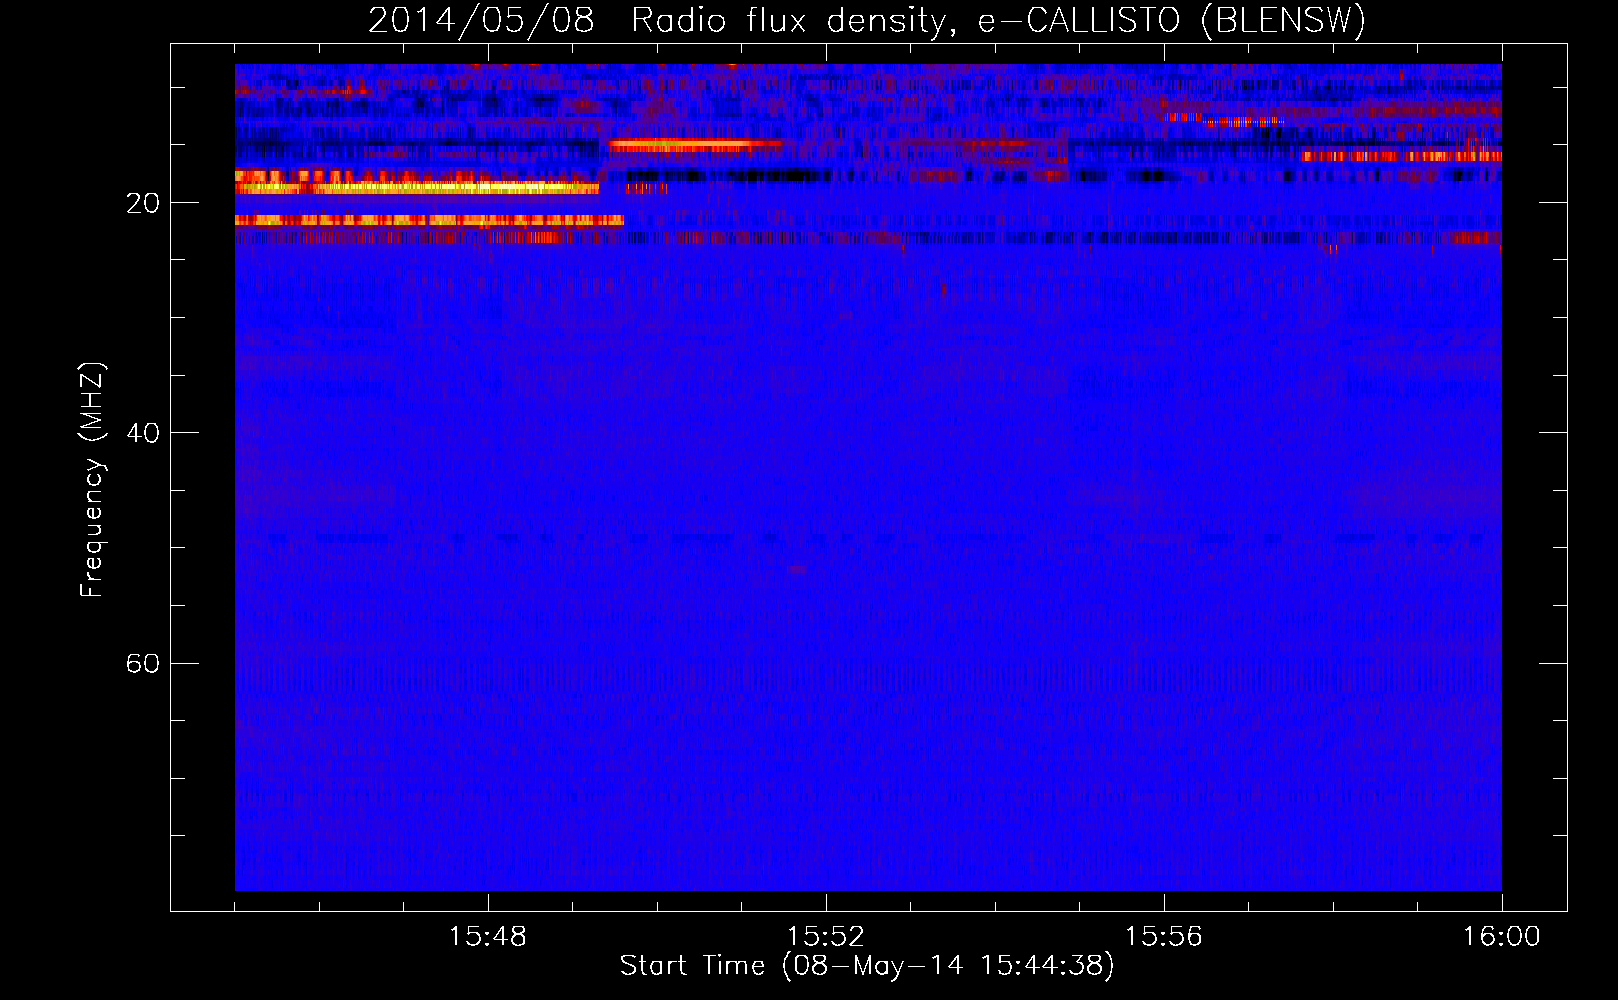The width and height of the screenshot is (1618, 1000).
Task: Click the 15:48 time axis label
Action: [488, 937]
